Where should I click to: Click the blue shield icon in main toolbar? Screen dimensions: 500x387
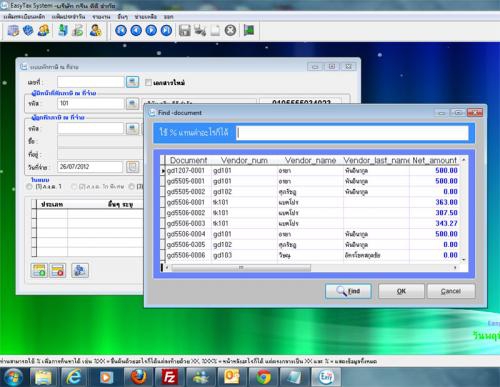point(28,31)
